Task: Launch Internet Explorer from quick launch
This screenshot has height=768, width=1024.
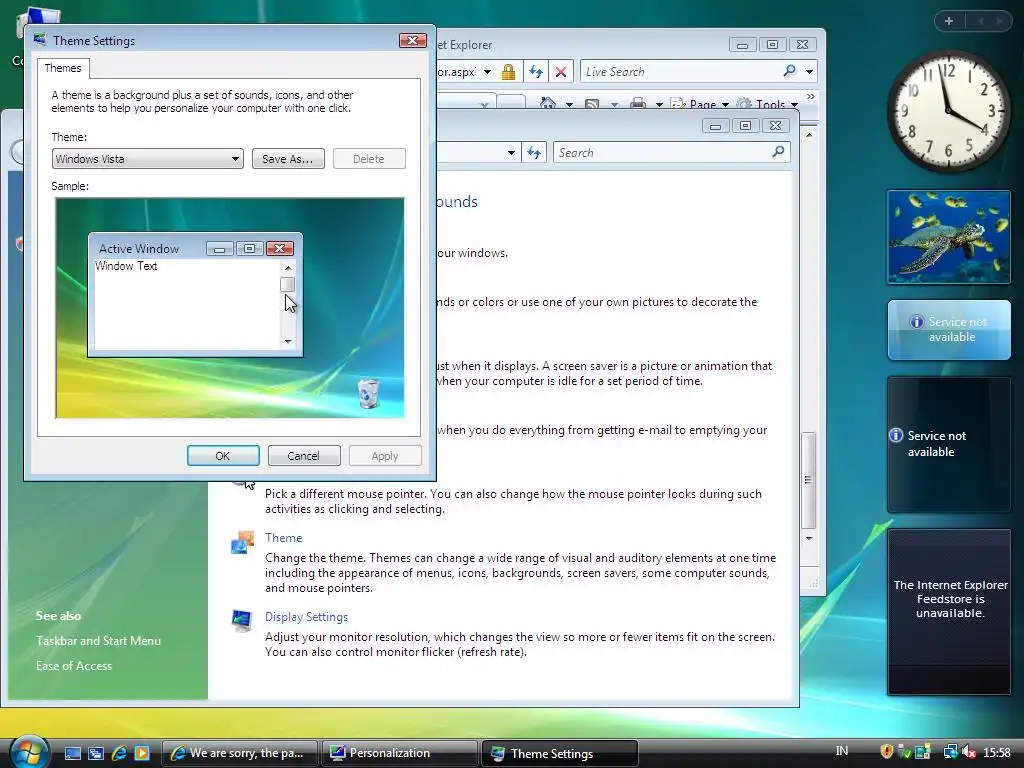Action: coord(119,753)
